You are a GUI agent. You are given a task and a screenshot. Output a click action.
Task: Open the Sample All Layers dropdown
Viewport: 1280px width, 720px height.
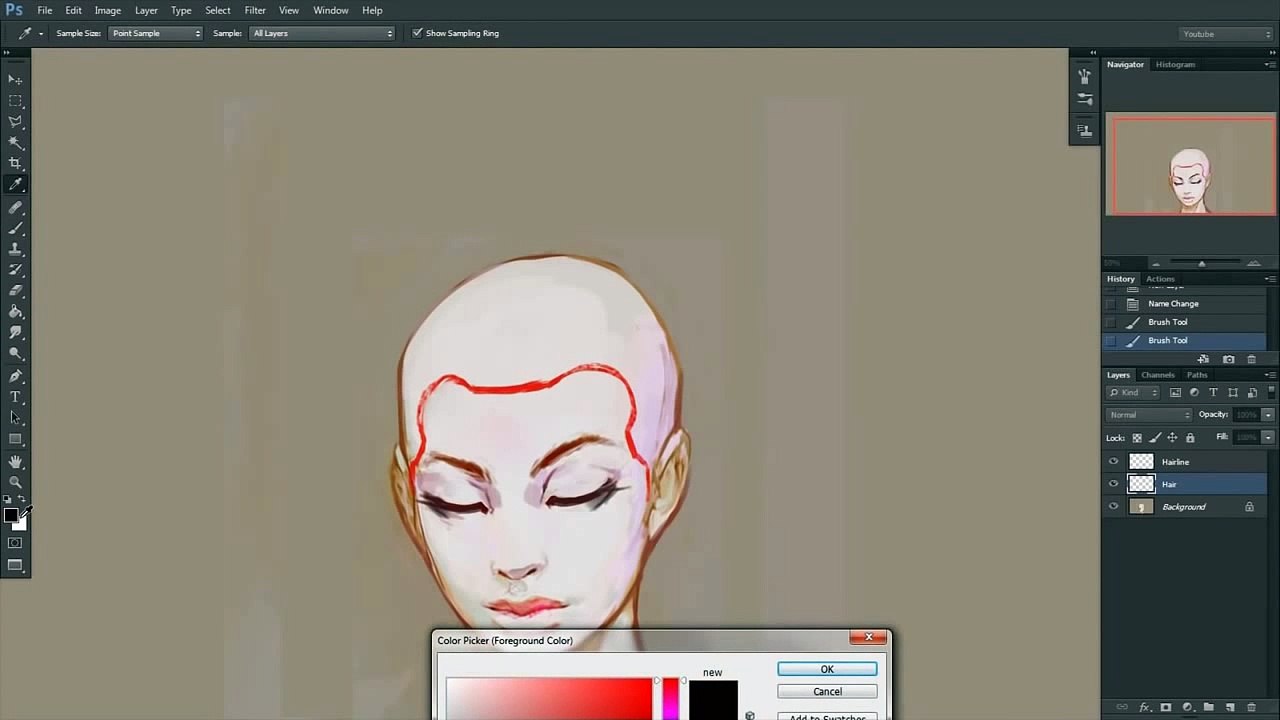coord(322,33)
